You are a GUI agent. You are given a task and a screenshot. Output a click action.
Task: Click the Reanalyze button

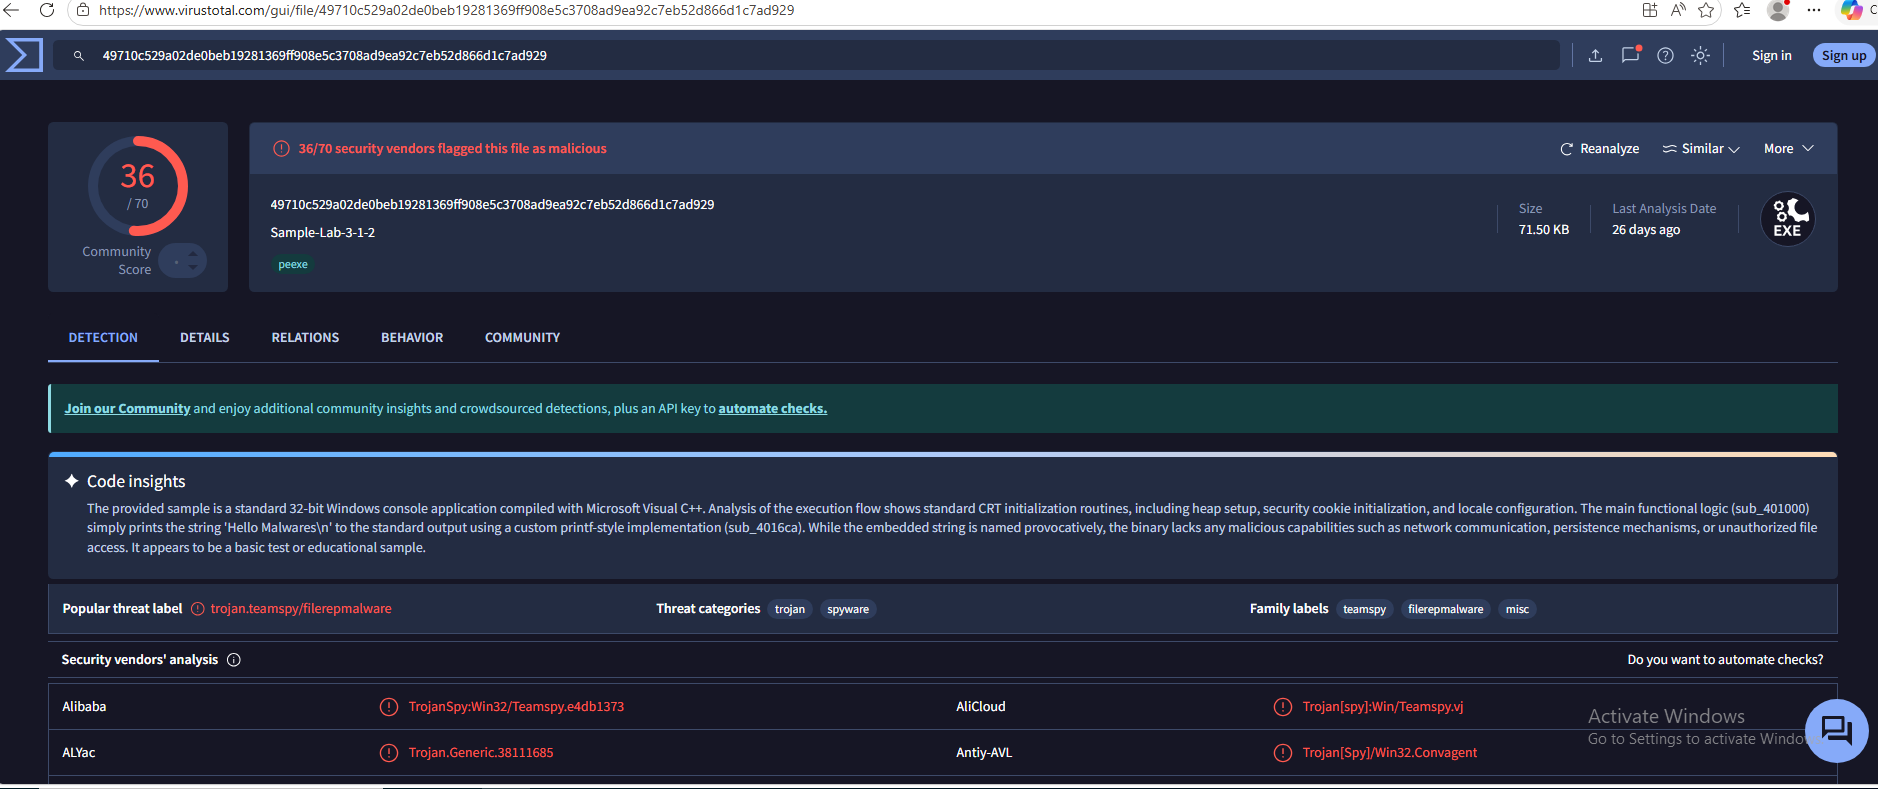pyautogui.click(x=1599, y=149)
